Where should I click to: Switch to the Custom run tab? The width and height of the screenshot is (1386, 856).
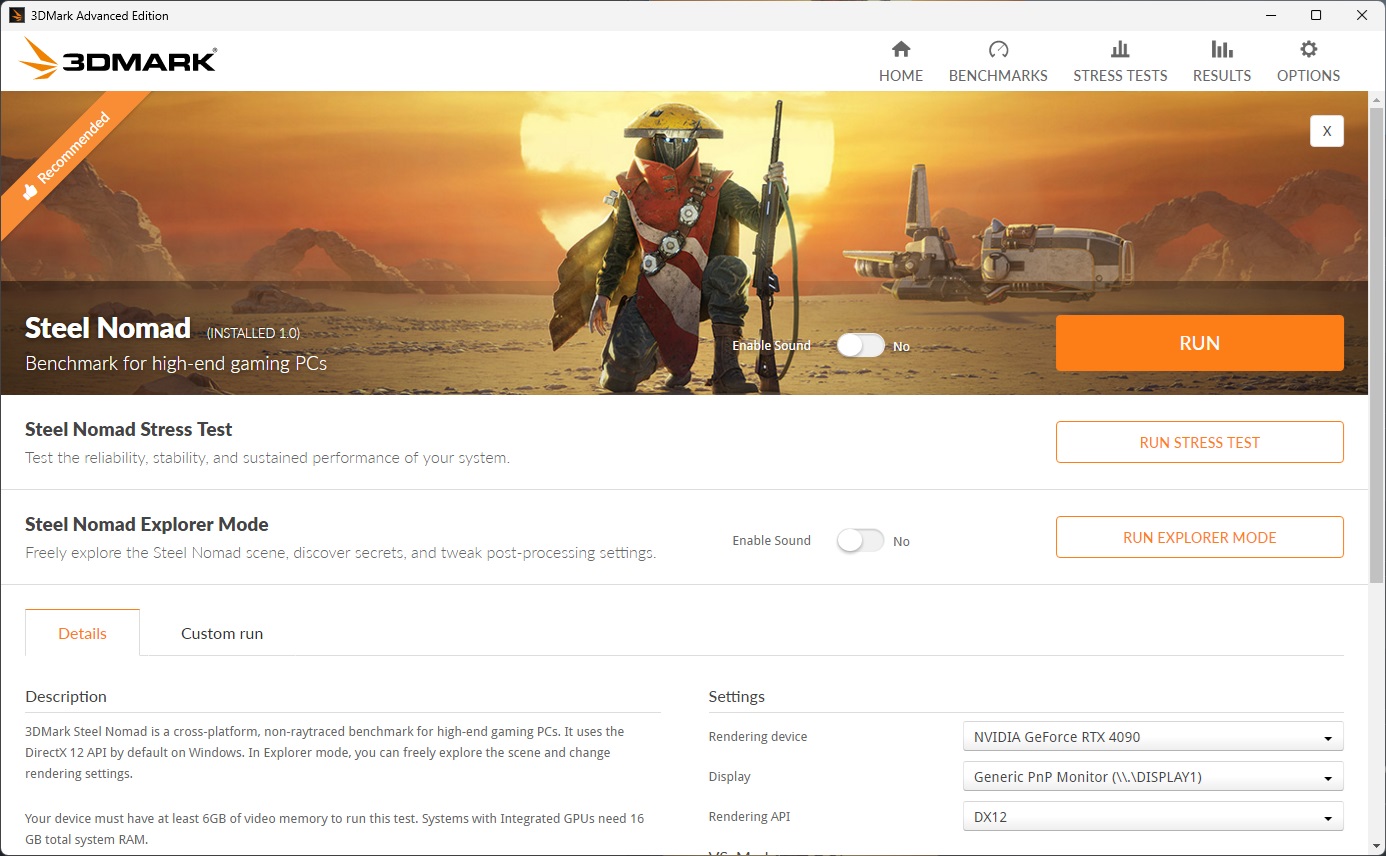coord(222,633)
